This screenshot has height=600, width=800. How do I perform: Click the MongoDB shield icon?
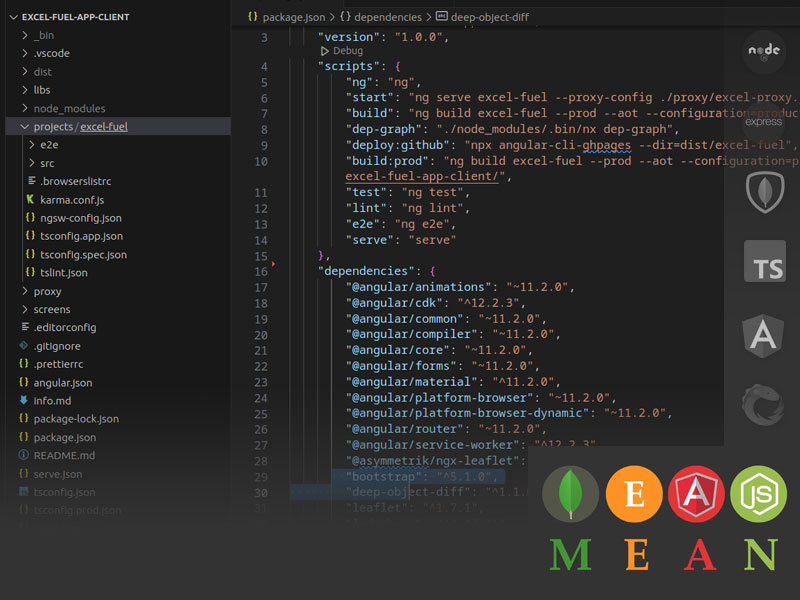click(764, 192)
